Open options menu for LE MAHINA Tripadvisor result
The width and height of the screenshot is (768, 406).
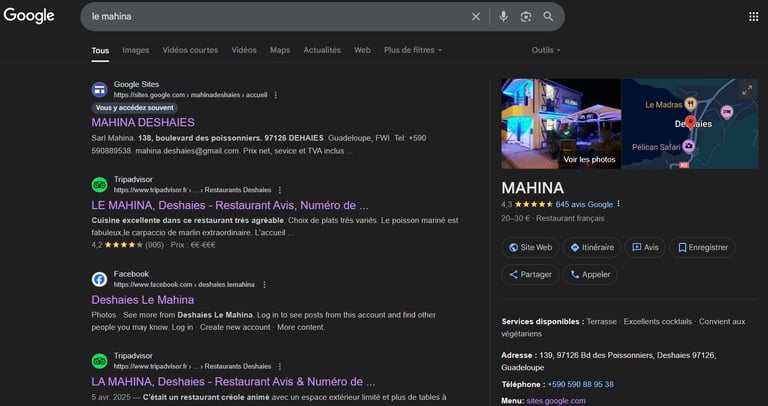280,190
